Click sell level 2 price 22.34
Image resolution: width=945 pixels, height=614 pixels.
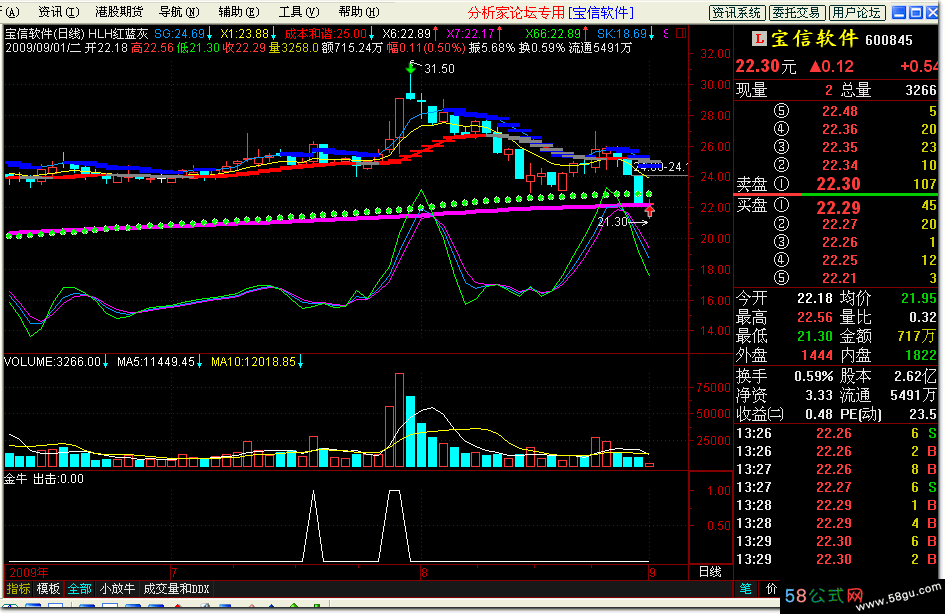[x=840, y=165]
